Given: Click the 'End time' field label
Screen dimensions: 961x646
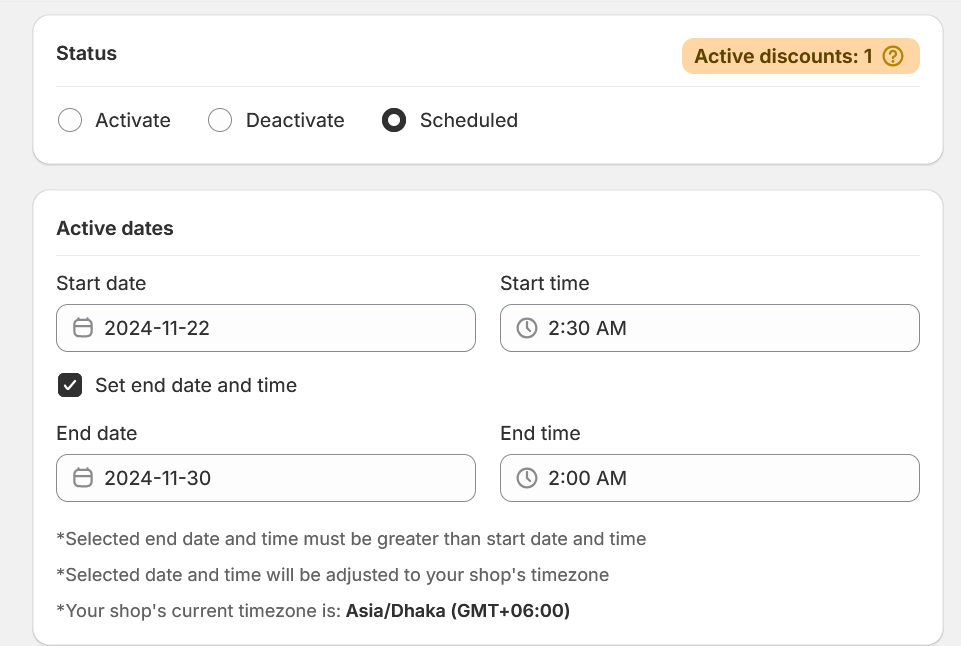Looking at the screenshot, I should pyautogui.click(x=540, y=433).
